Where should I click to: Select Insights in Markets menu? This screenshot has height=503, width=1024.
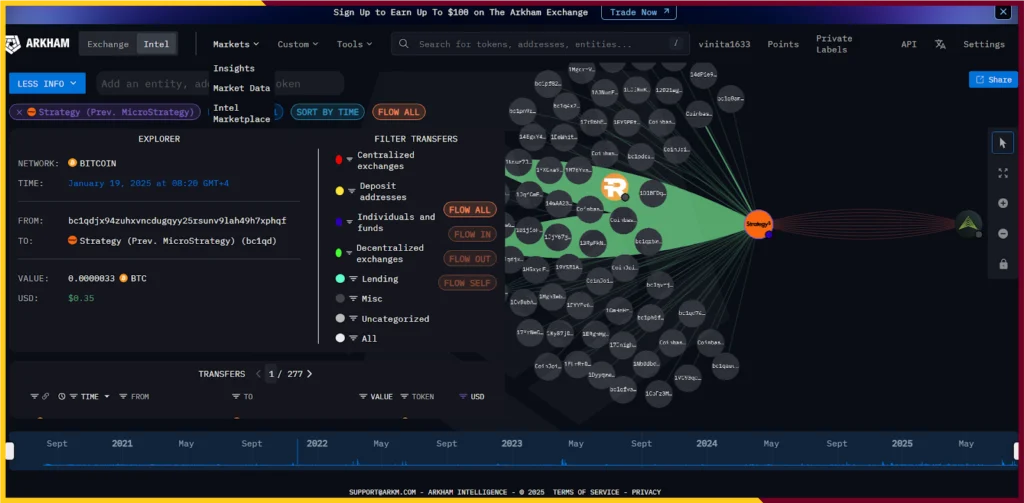[234, 68]
